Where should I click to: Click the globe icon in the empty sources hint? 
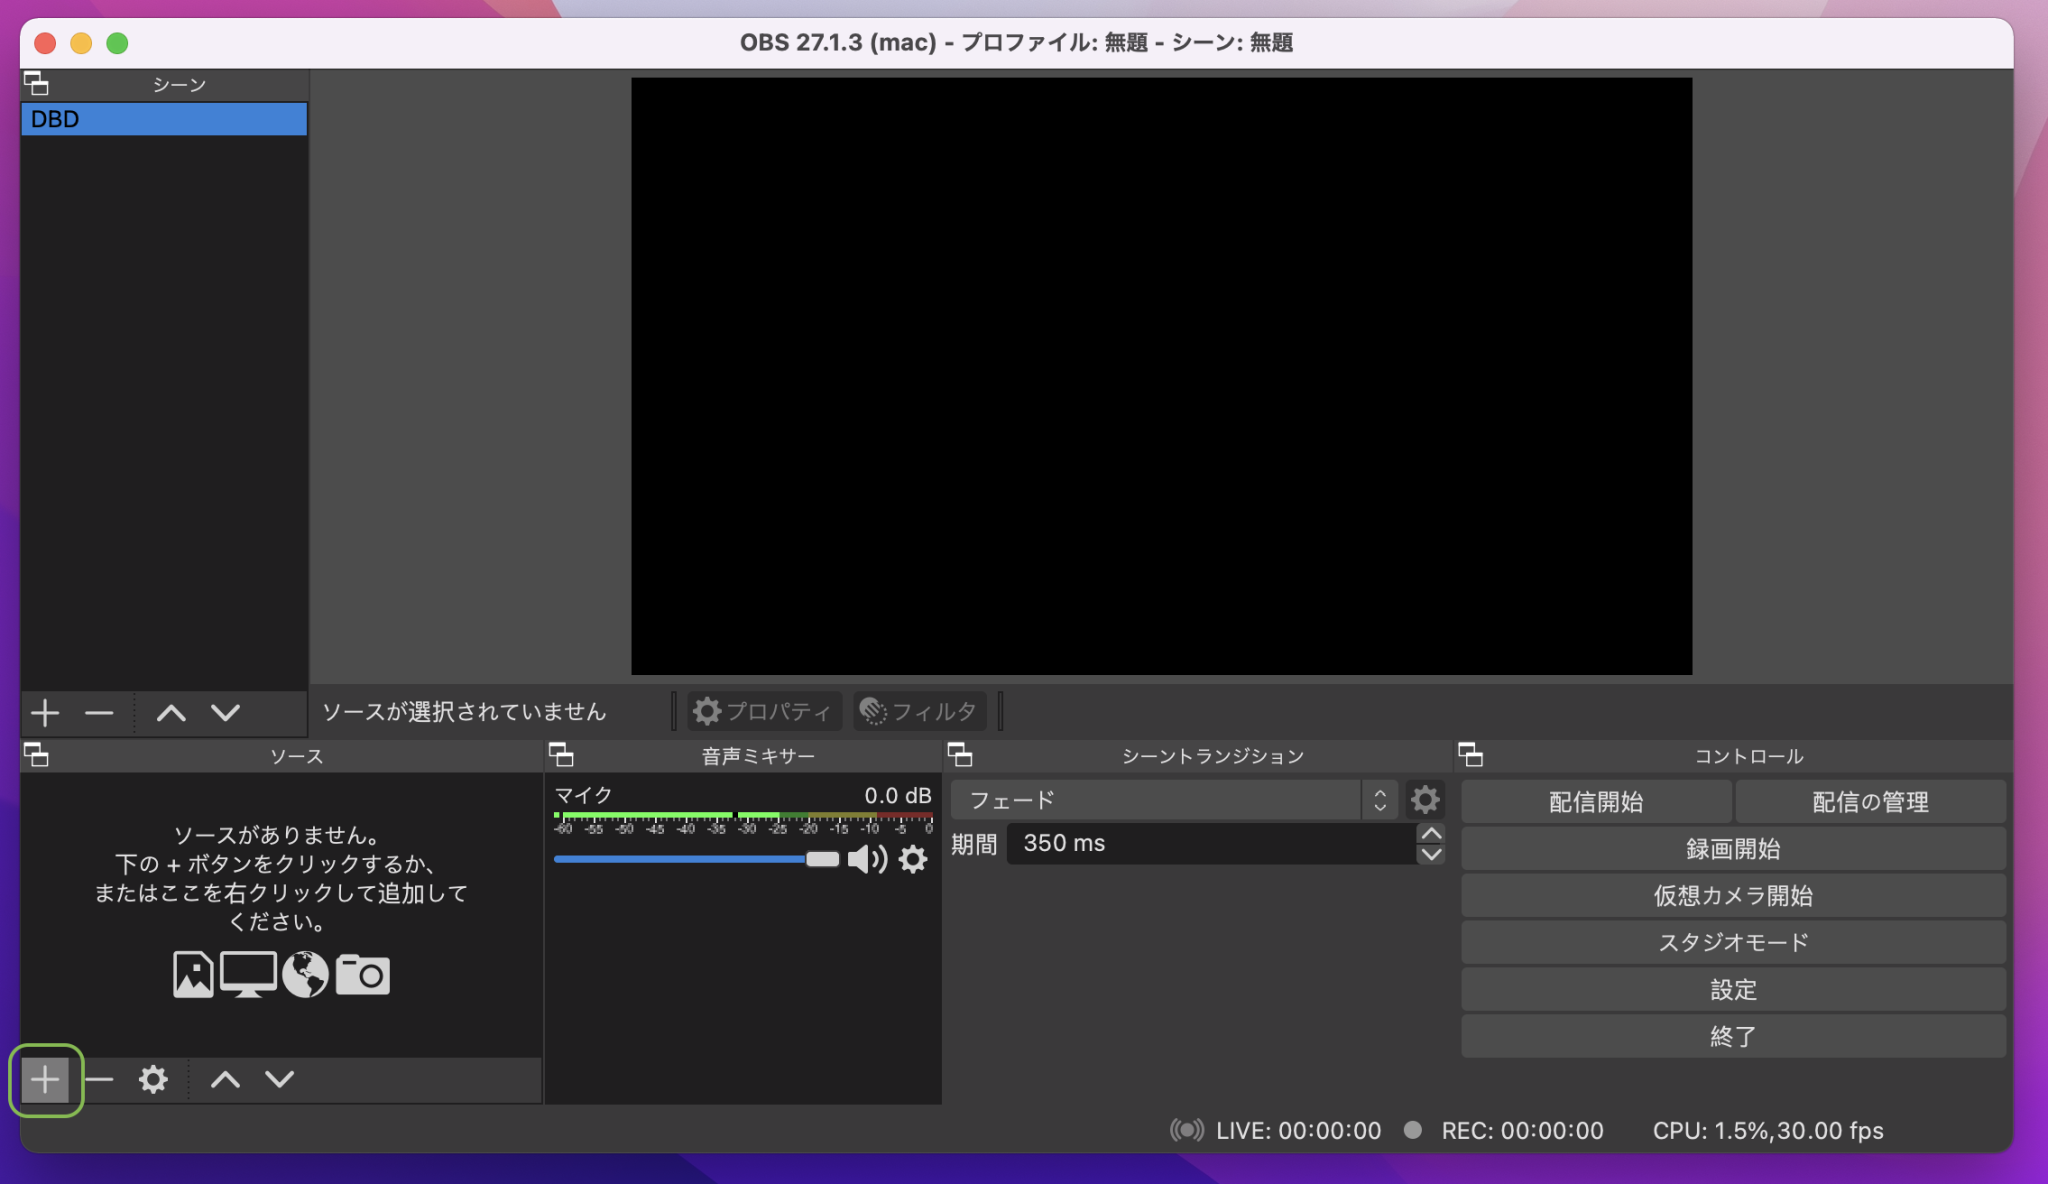coord(306,973)
